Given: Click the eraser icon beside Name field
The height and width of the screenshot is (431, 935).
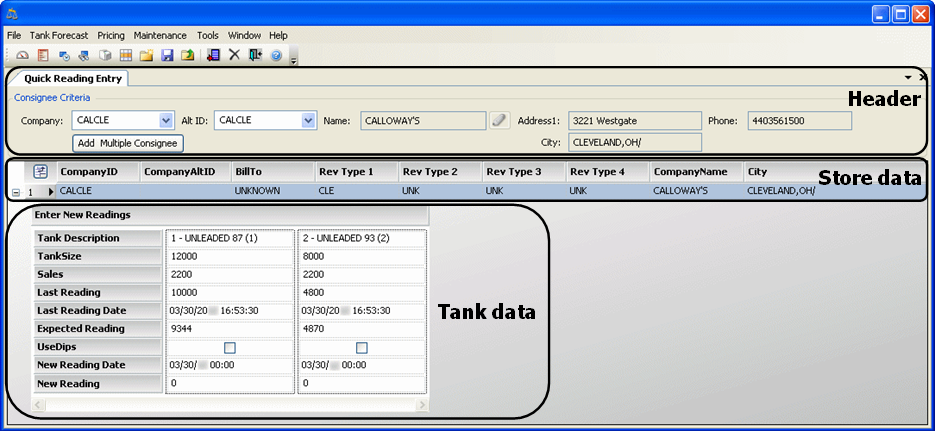Looking at the screenshot, I should click(500, 120).
